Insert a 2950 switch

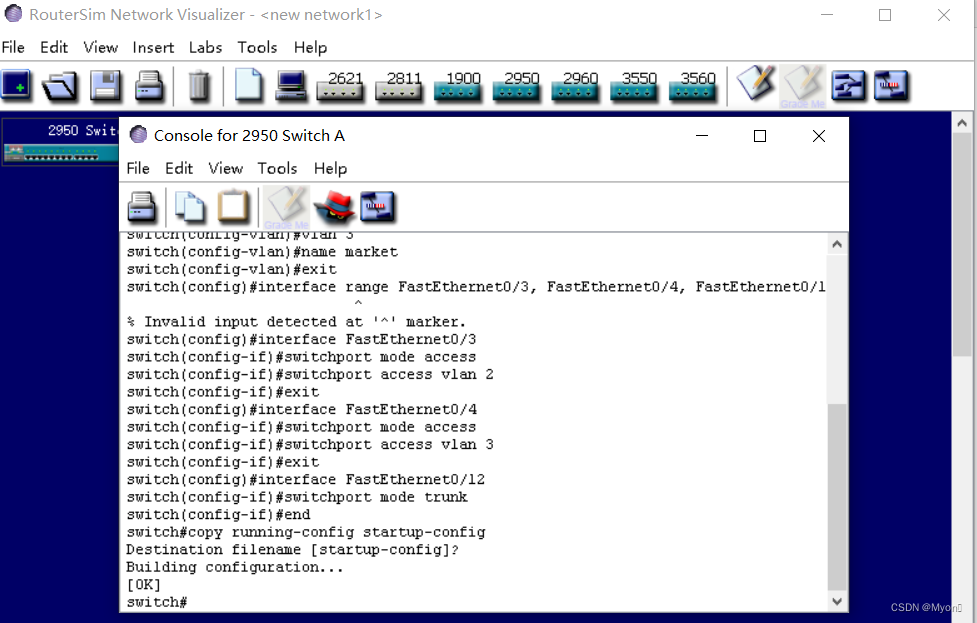(x=516, y=86)
